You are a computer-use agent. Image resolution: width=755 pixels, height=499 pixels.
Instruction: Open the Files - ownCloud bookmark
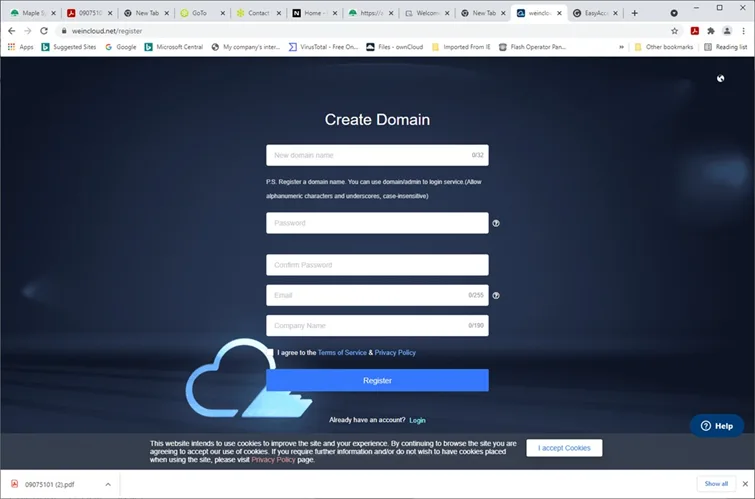395,47
